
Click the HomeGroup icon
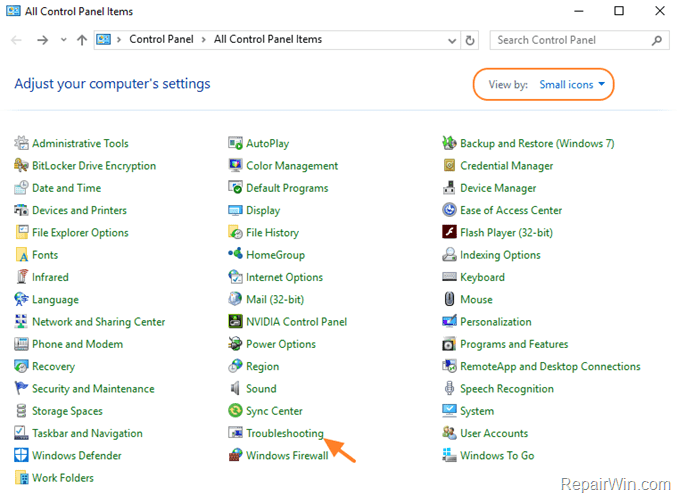point(235,254)
